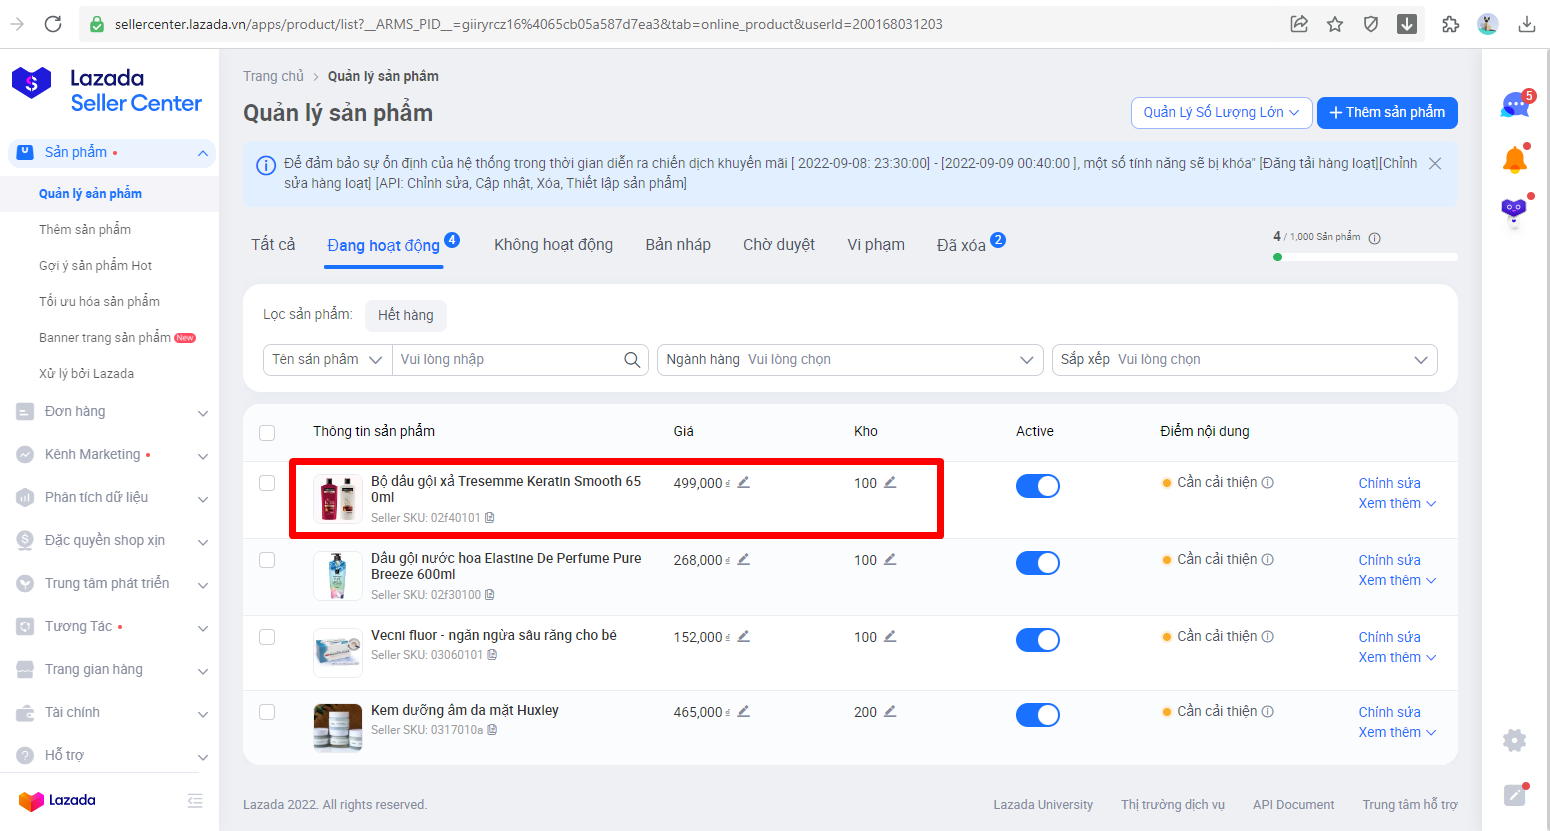The image size is (1550, 831).
Task: Open the settings gear in right sidebar
Action: 1514,740
